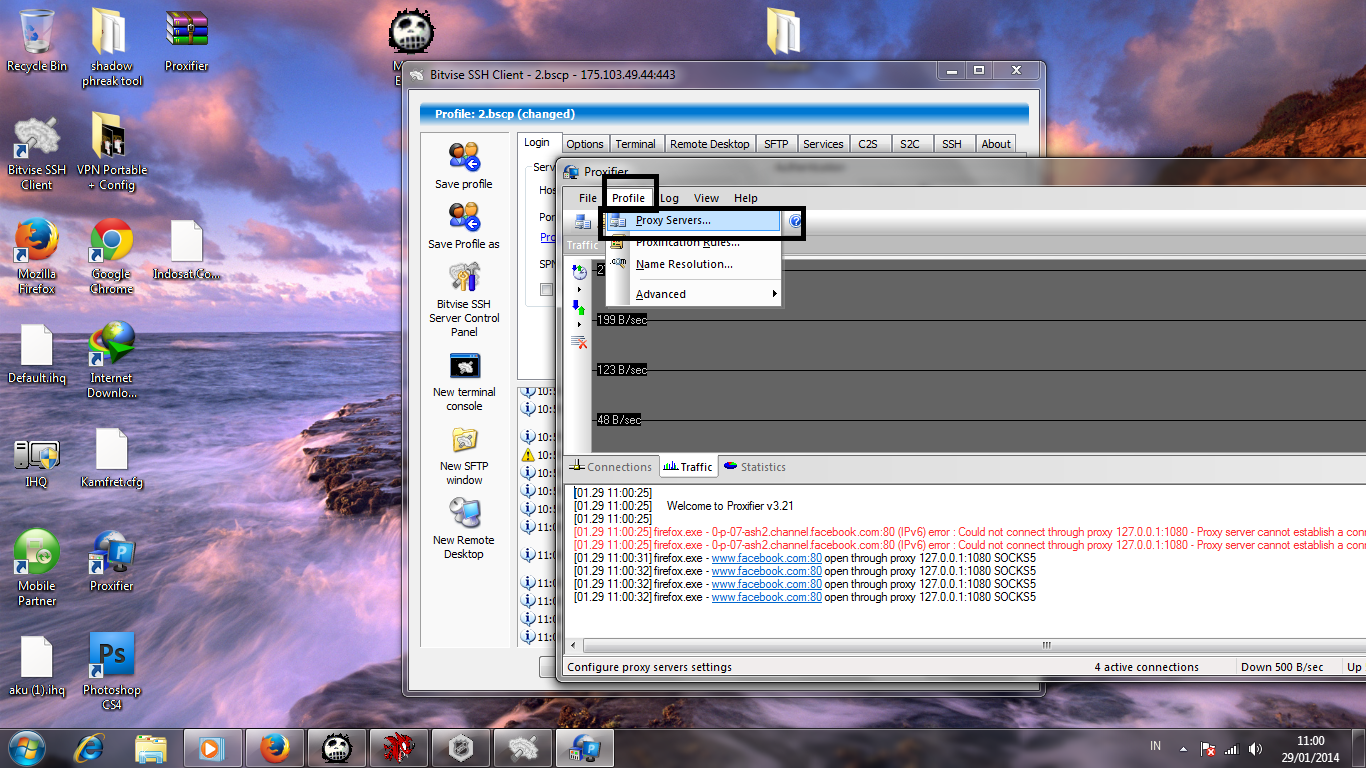
Task: Click the Proxifier desktop shortcut
Action: pyautogui.click(x=112, y=560)
